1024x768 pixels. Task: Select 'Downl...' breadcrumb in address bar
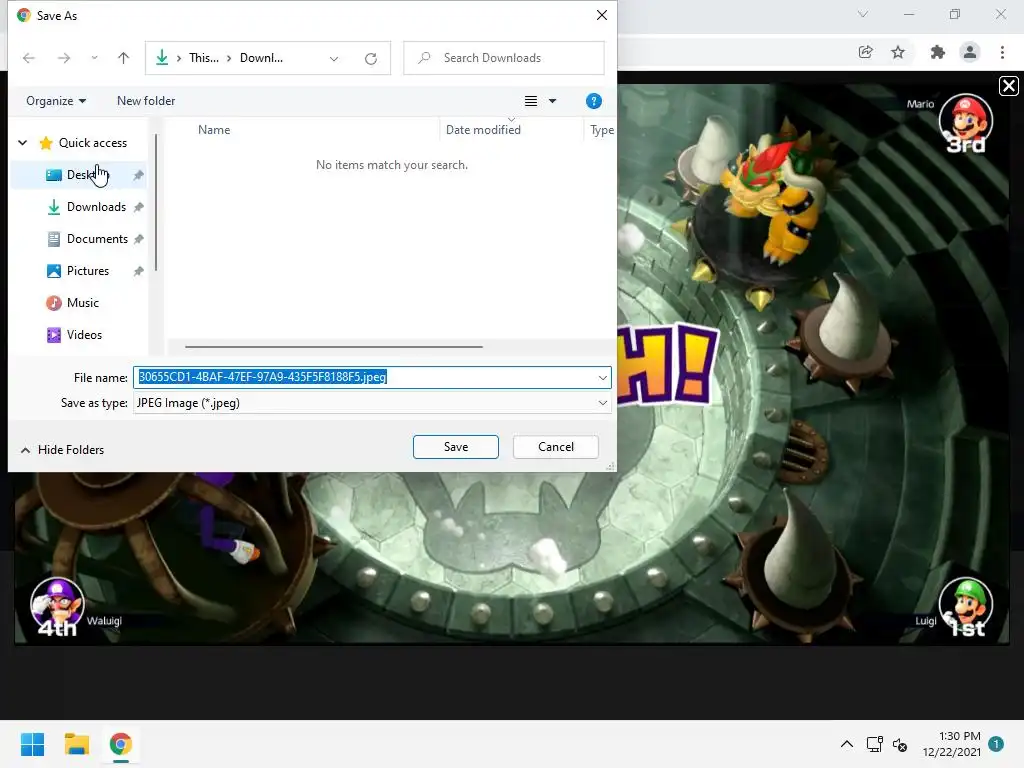(261, 58)
